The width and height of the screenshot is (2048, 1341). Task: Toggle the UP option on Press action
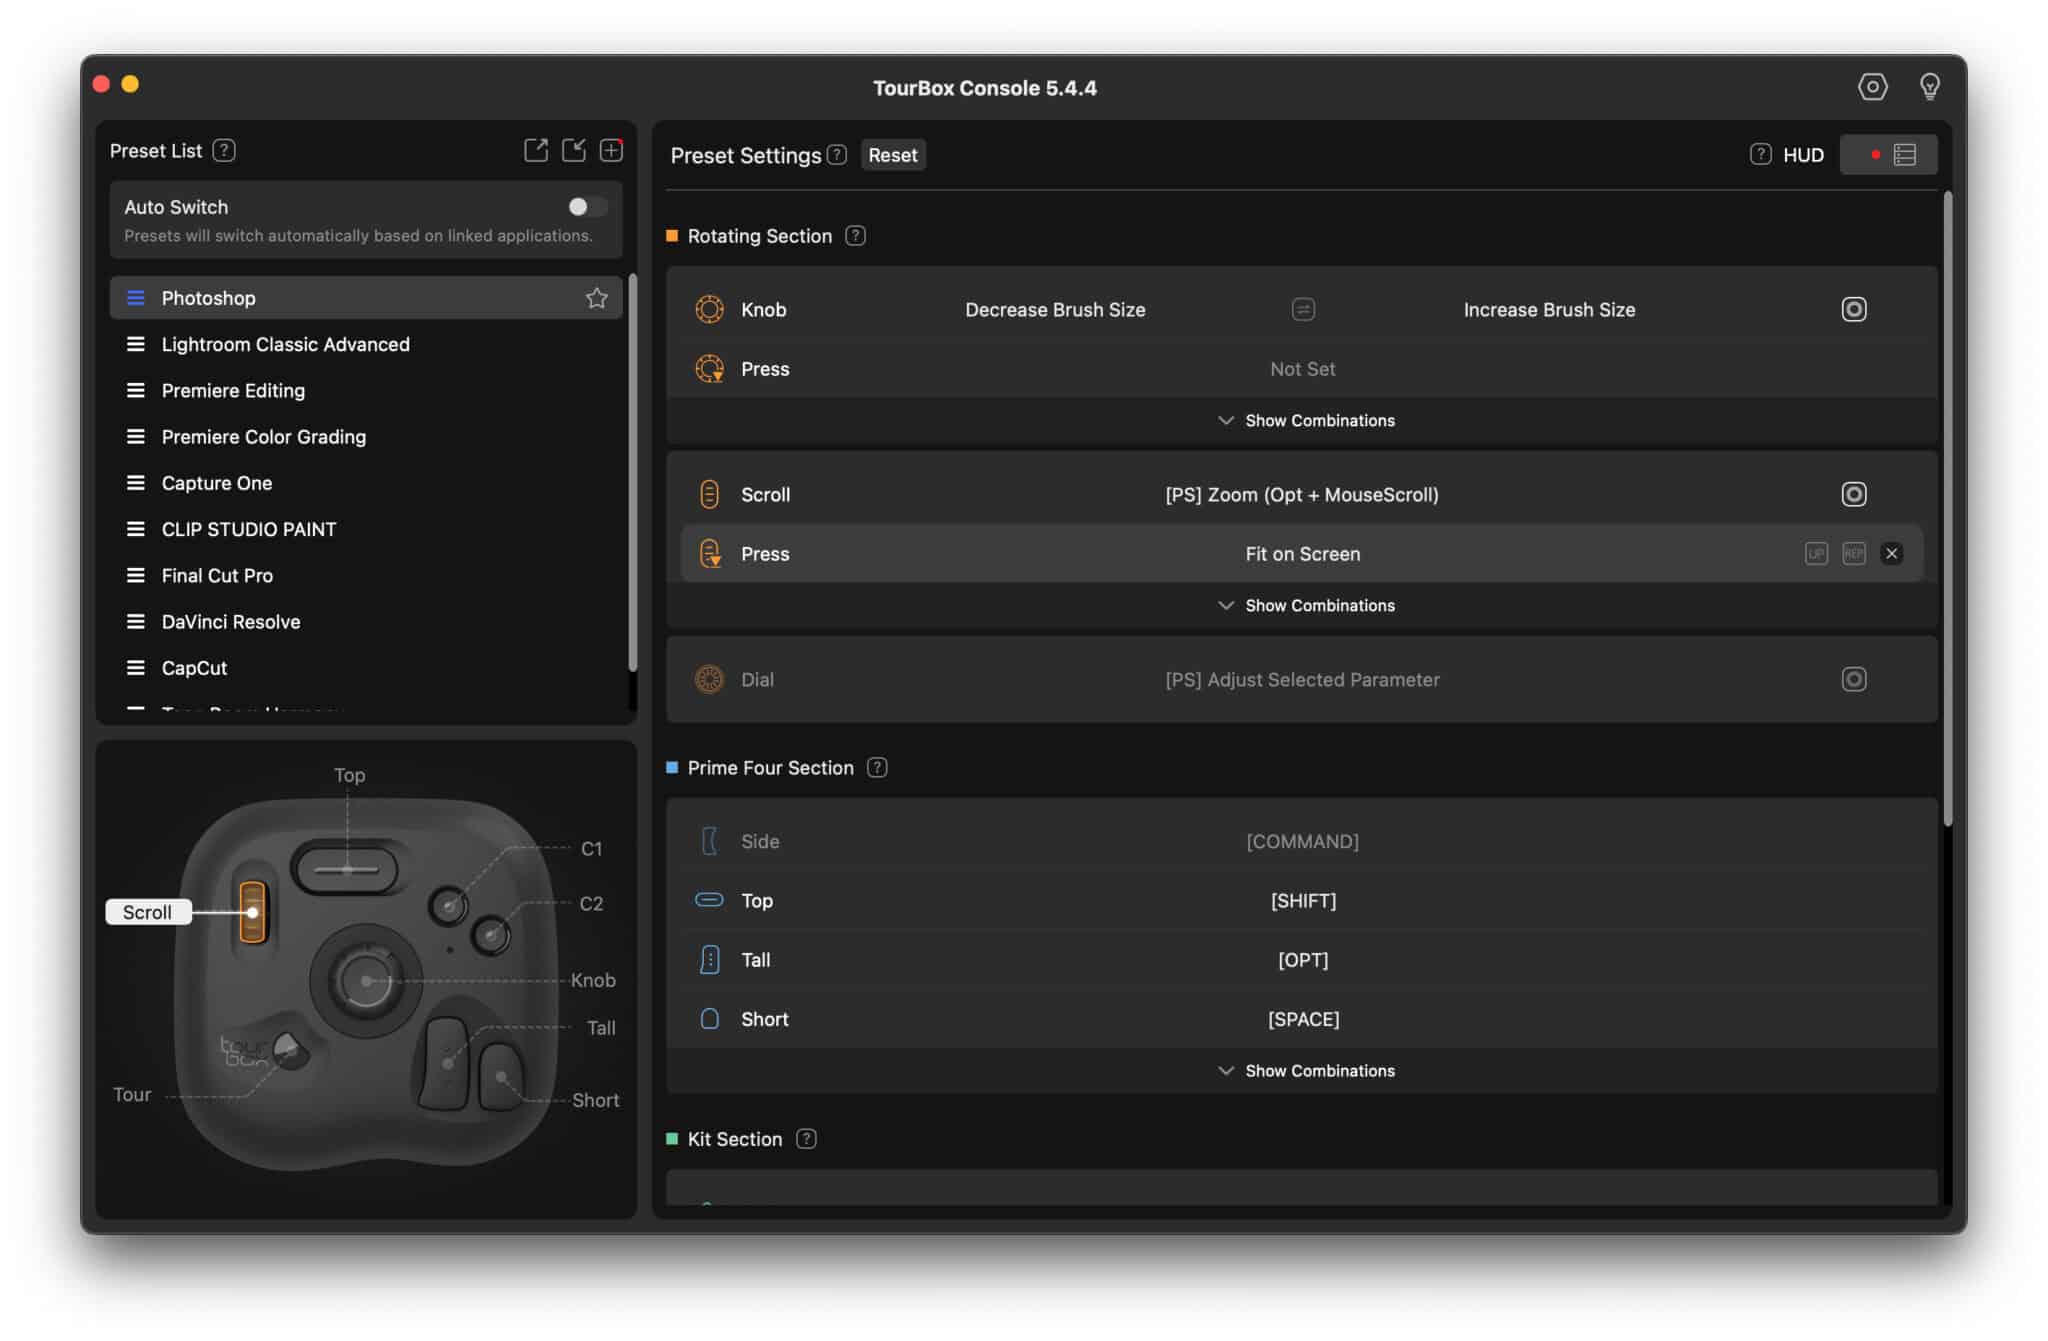[1816, 553]
